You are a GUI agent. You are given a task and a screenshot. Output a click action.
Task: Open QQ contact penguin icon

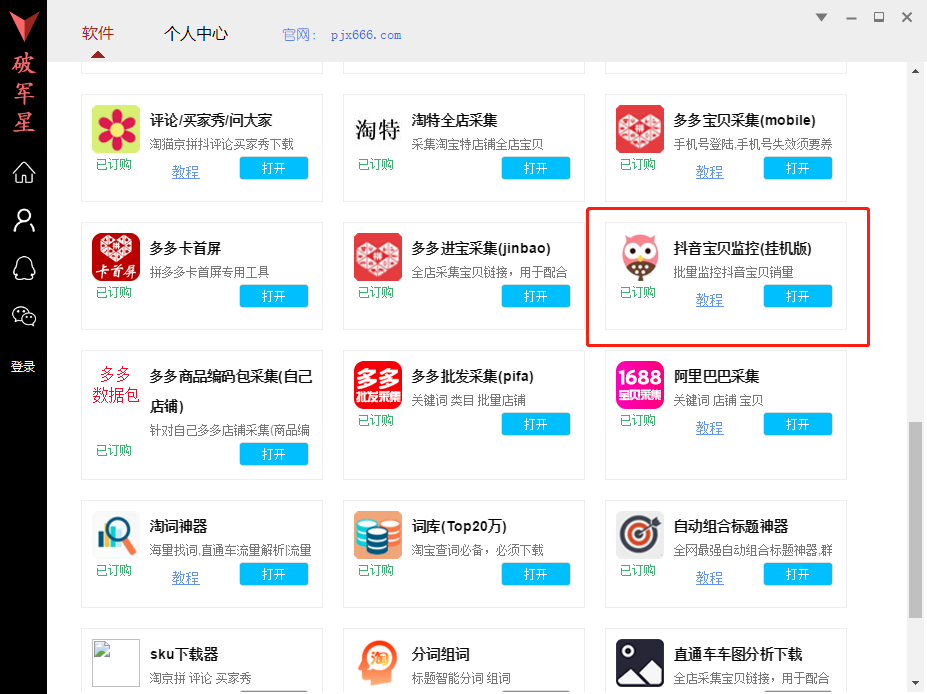coord(24,268)
